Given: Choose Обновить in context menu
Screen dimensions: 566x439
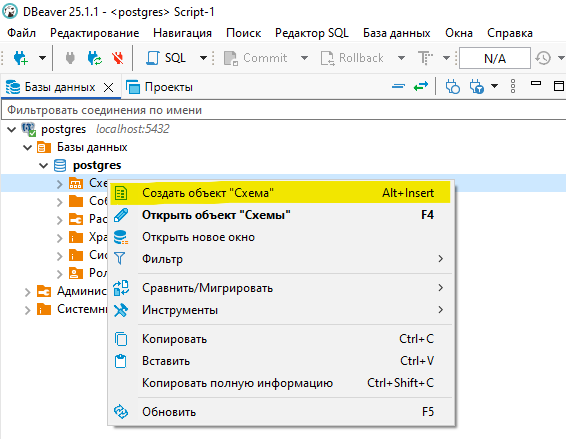Looking at the screenshot, I should coord(280,412).
